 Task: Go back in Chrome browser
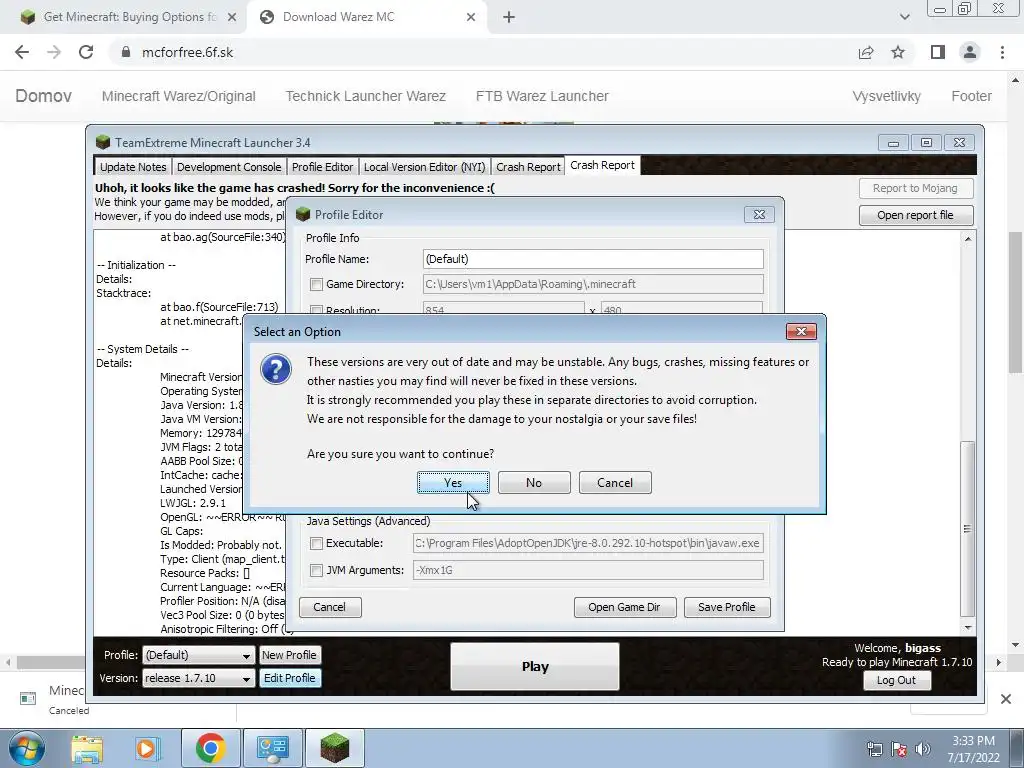point(22,52)
